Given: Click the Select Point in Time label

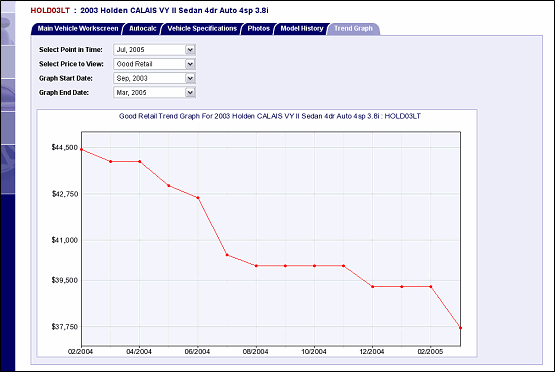Looking at the screenshot, I should coord(71,50).
